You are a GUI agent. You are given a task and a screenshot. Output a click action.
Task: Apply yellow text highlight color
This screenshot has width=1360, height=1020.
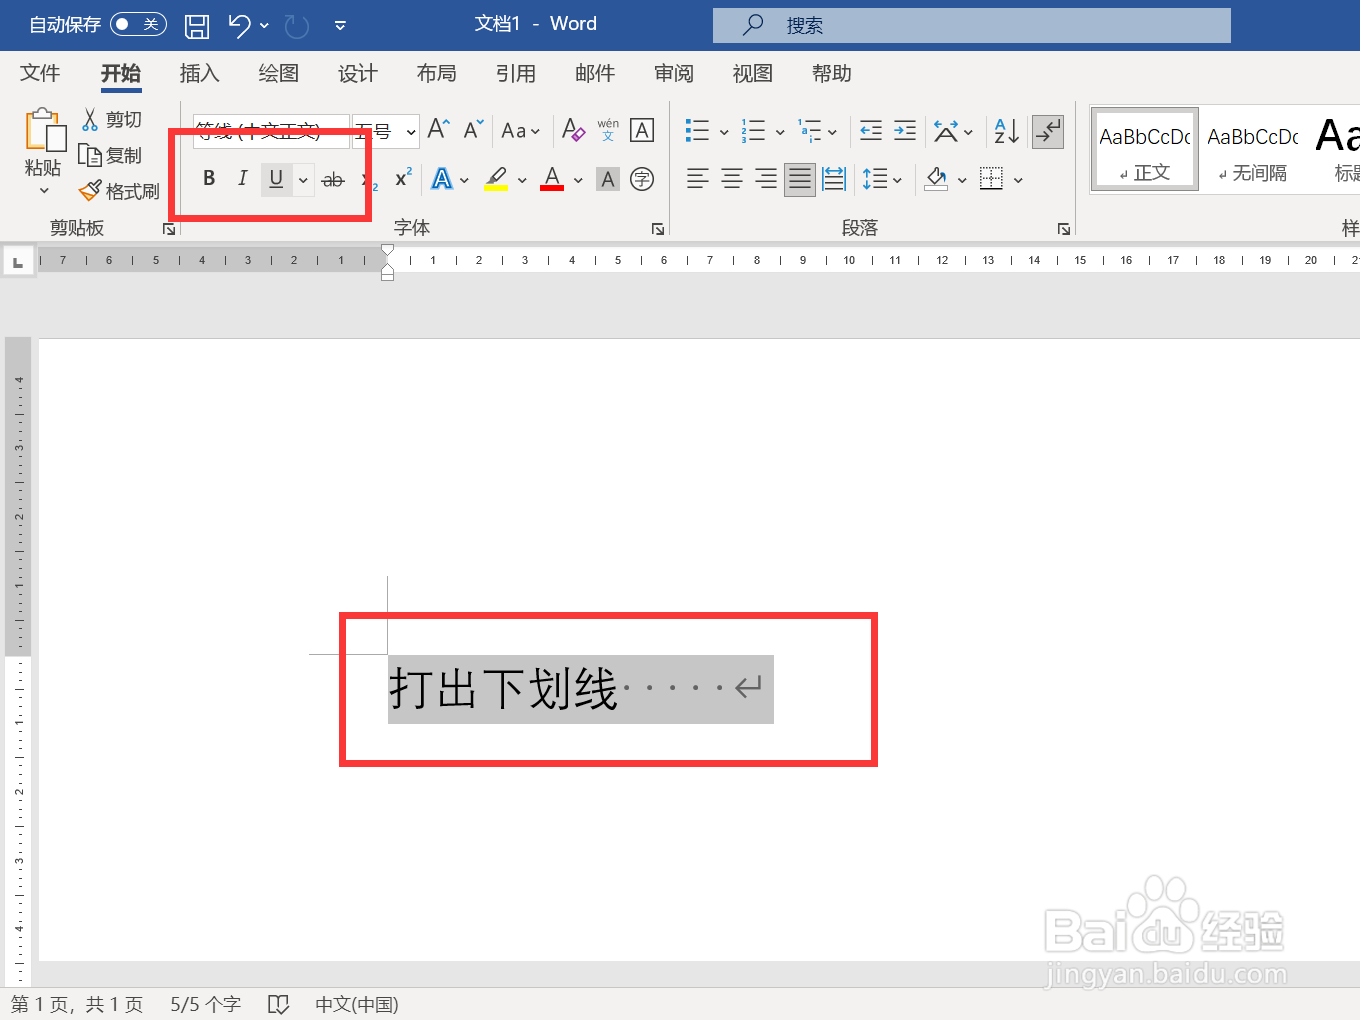point(496,179)
